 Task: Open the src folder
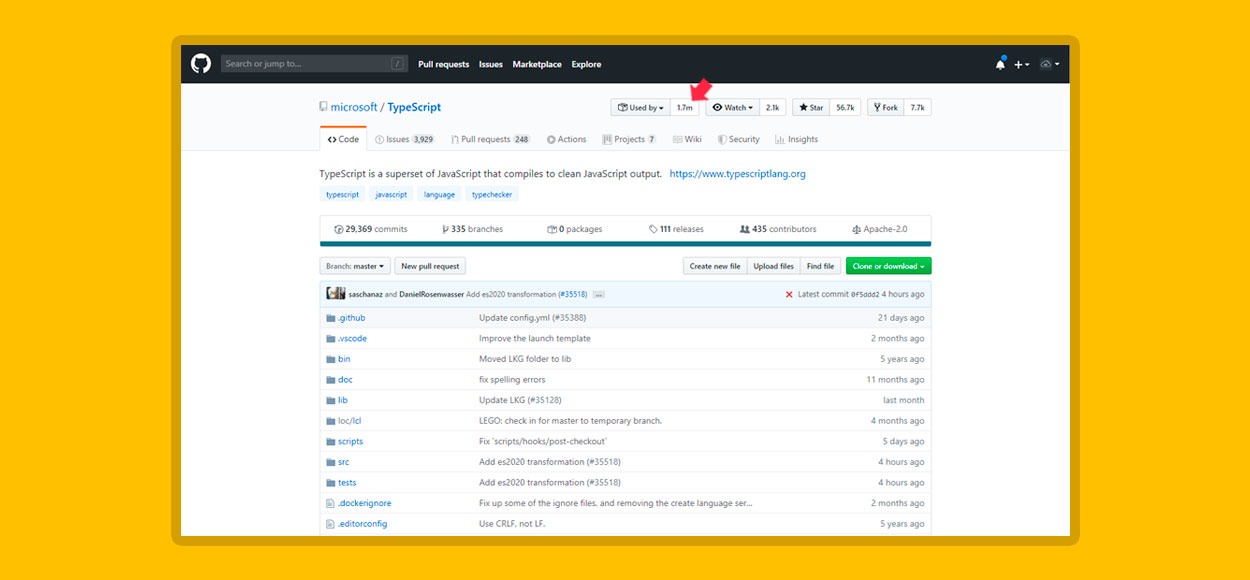point(344,462)
